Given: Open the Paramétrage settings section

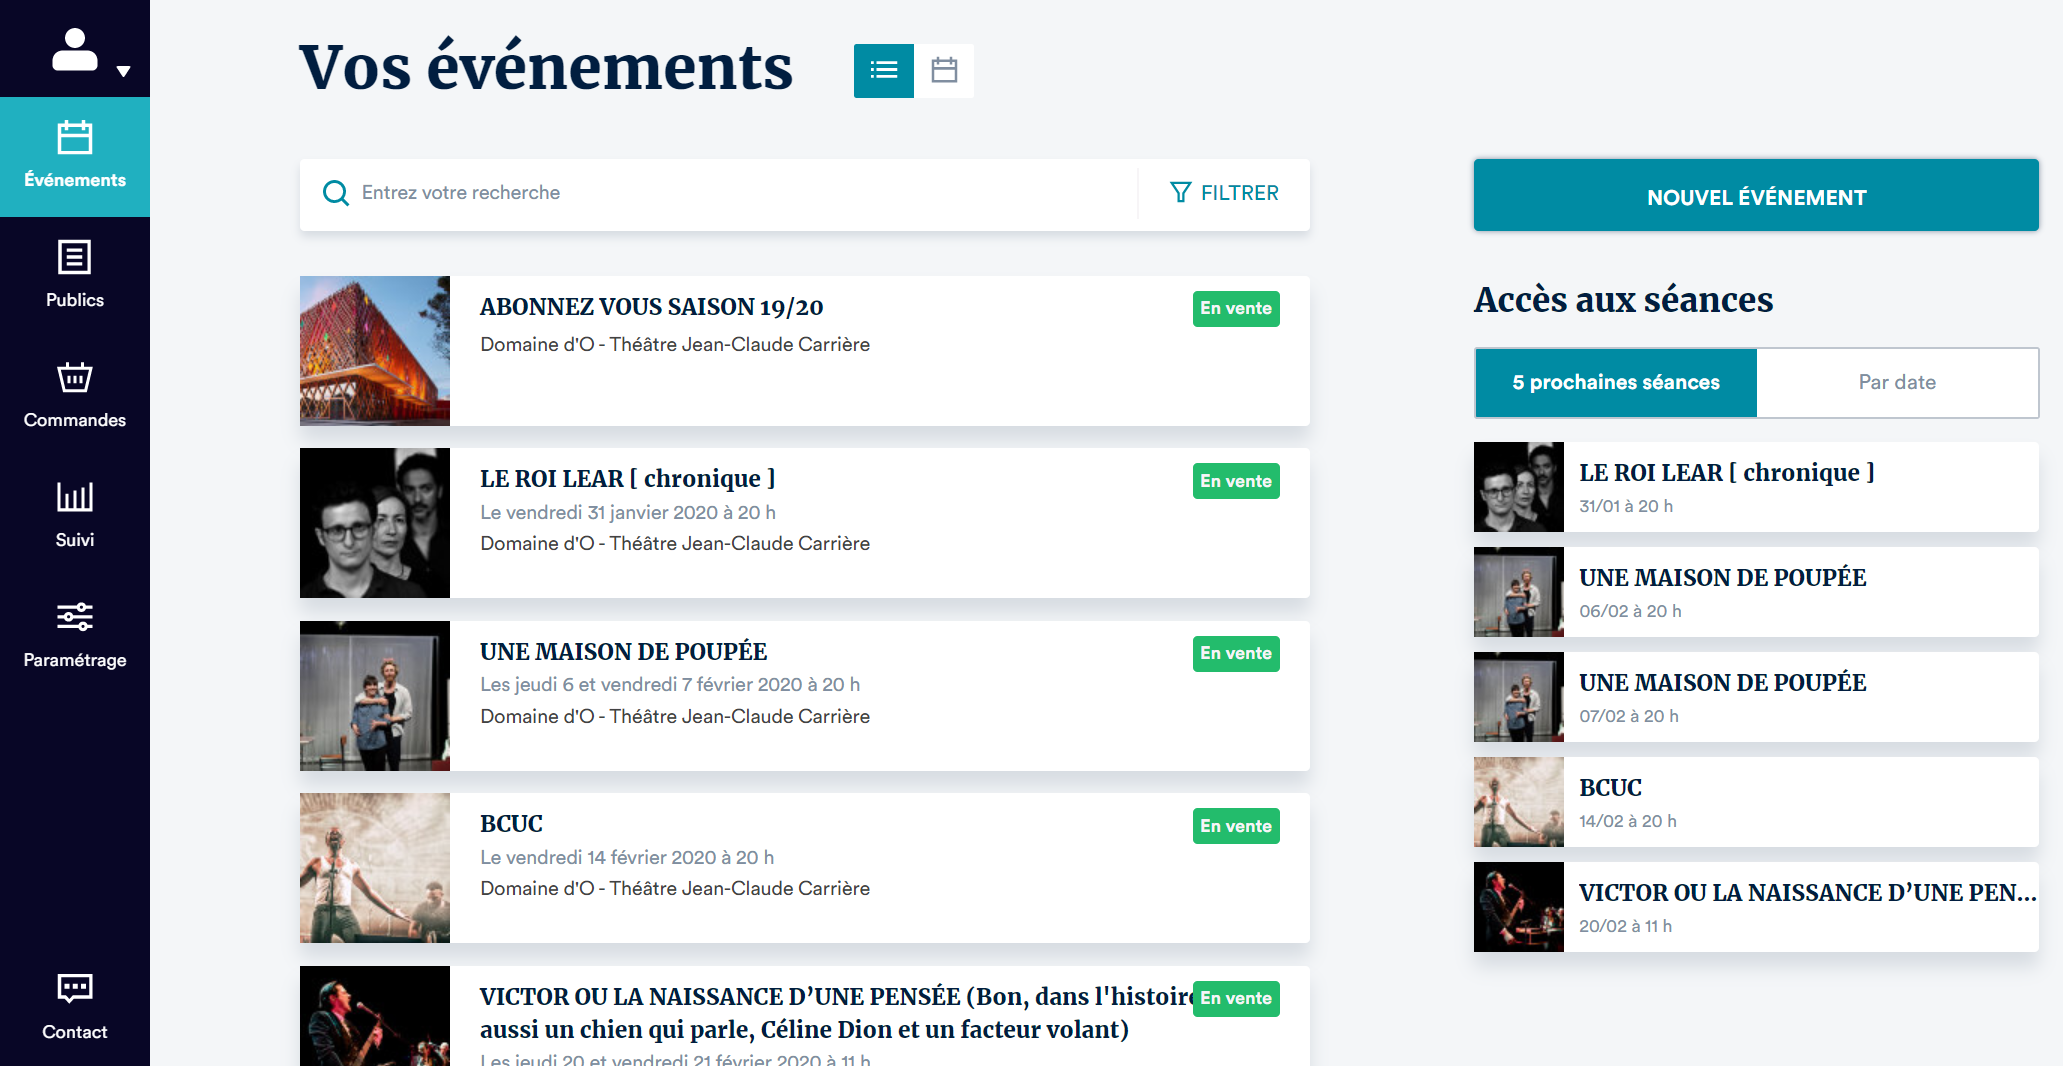Looking at the screenshot, I should (75, 635).
